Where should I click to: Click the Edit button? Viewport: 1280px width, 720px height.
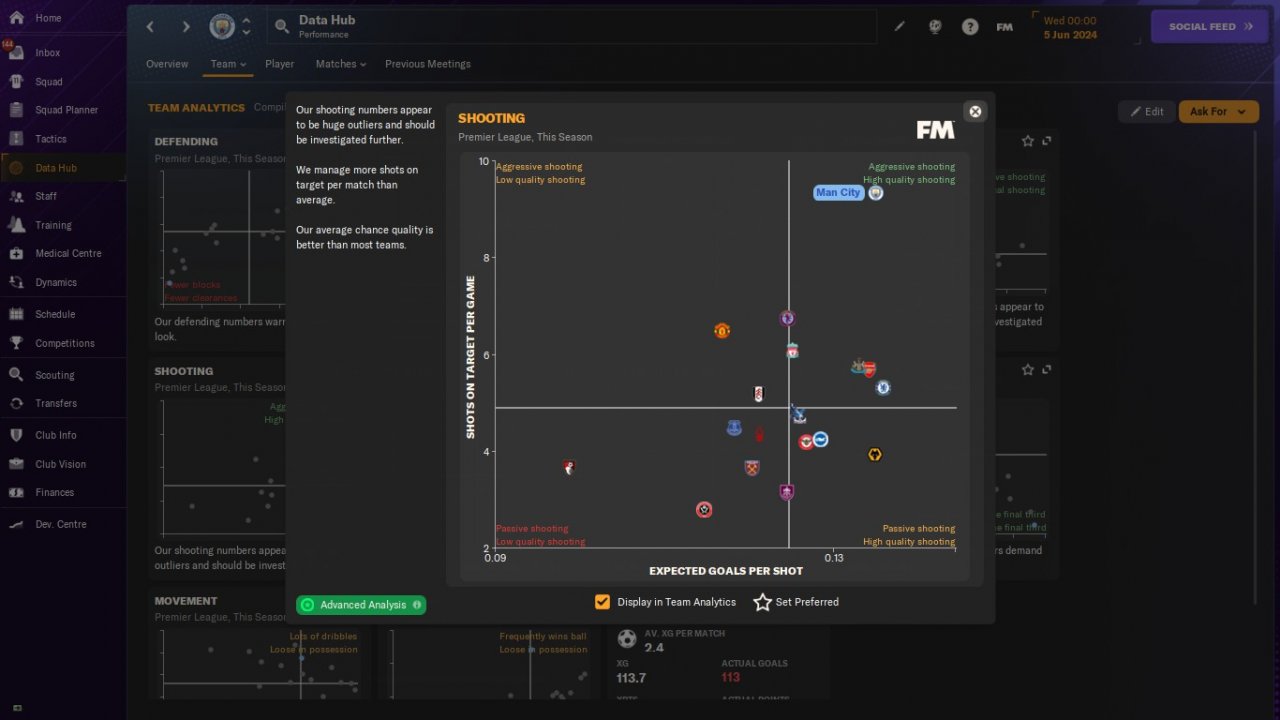coord(1147,112)
